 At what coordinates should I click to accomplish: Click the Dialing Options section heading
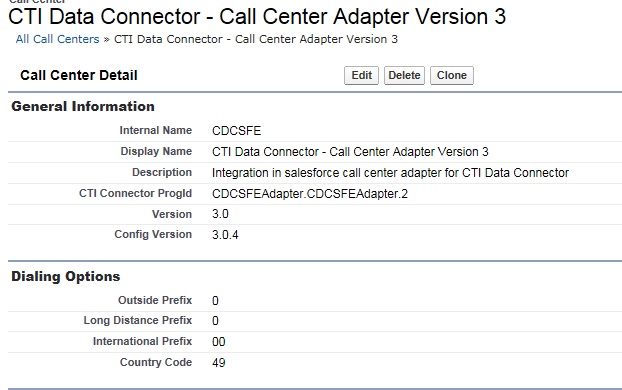pos(65,277)
